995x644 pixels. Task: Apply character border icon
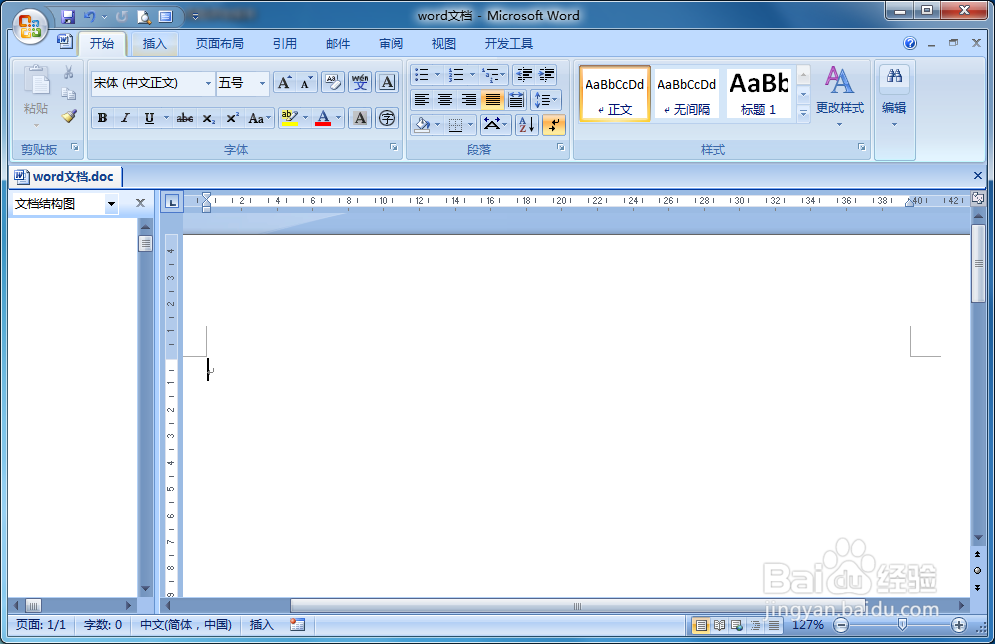[x=387, y=82]
